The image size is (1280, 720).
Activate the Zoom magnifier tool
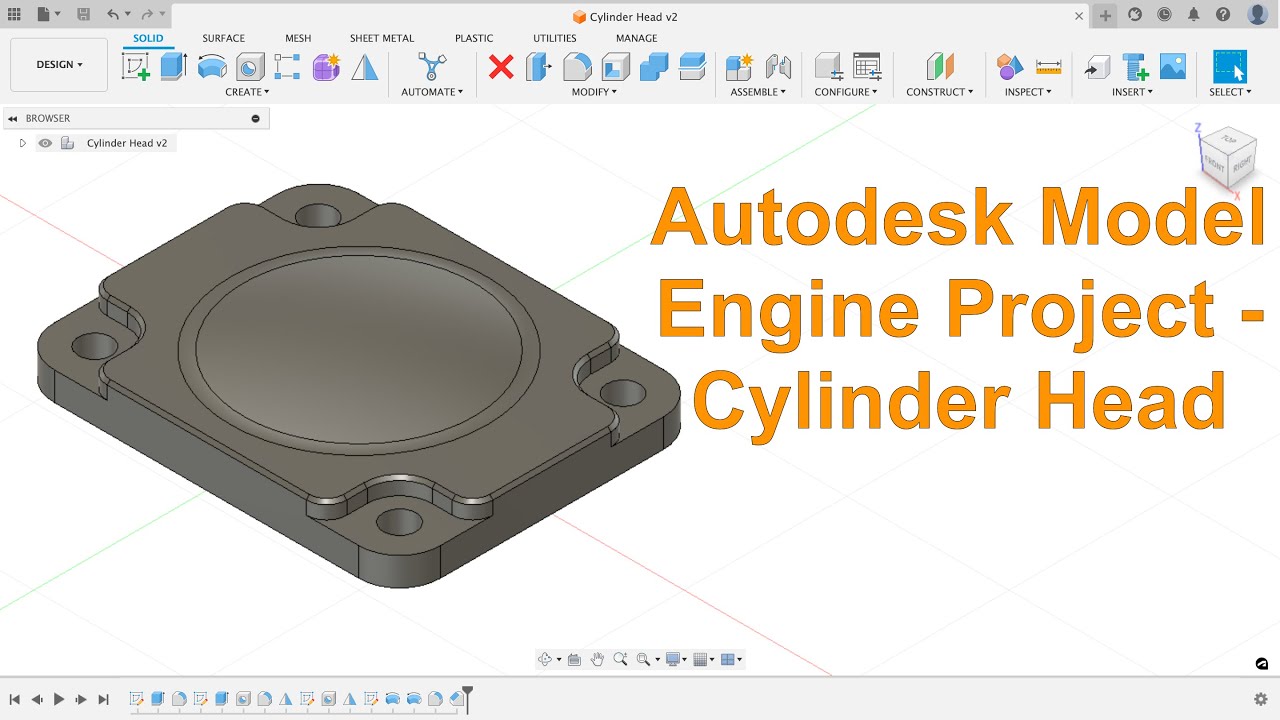[620, 659]
